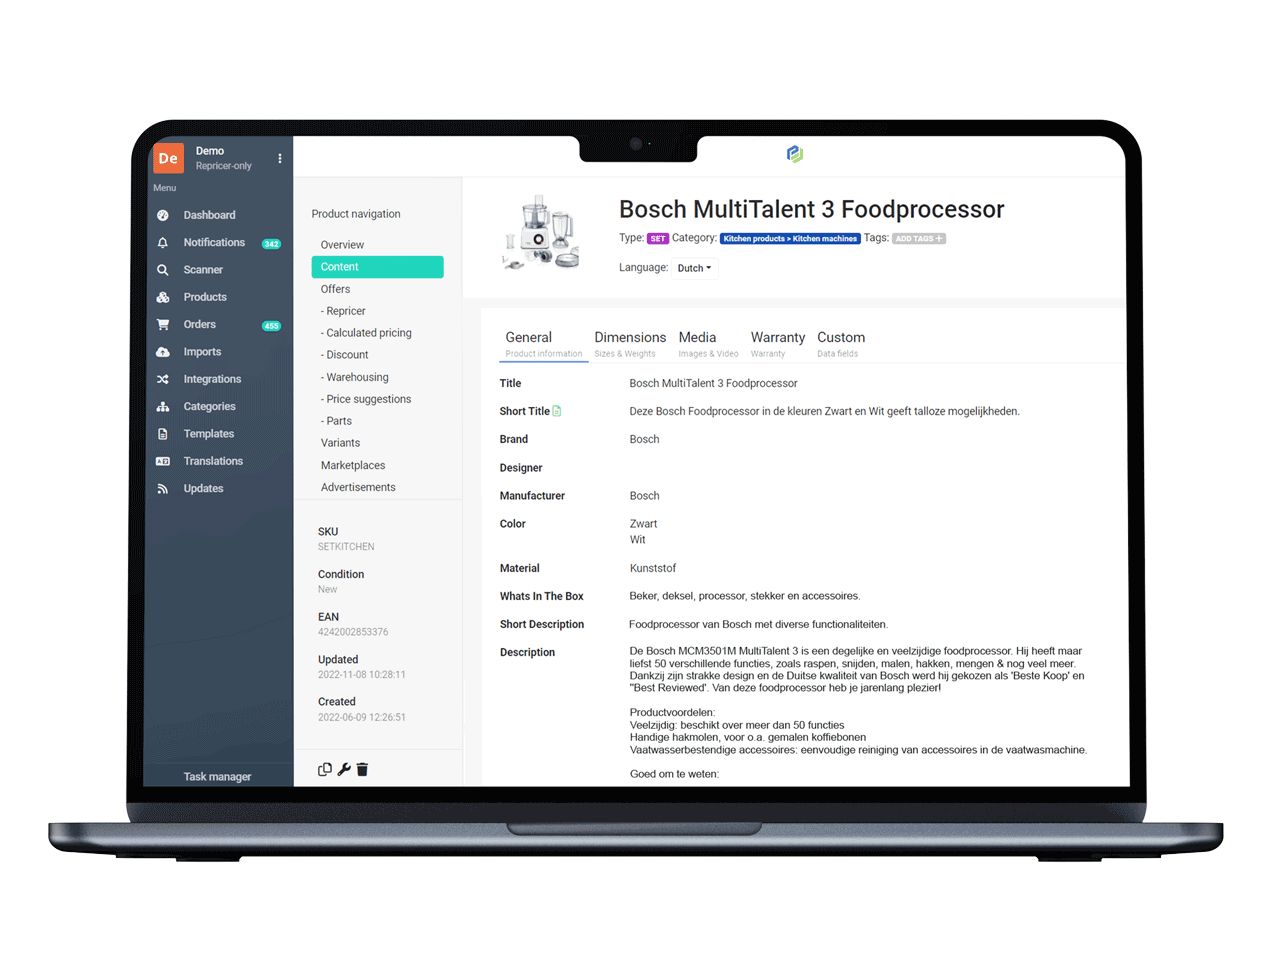Click the Created date 2022-06-09 12:26:51
This screenshot has width=1280, height=960.
tap(362, 718)
